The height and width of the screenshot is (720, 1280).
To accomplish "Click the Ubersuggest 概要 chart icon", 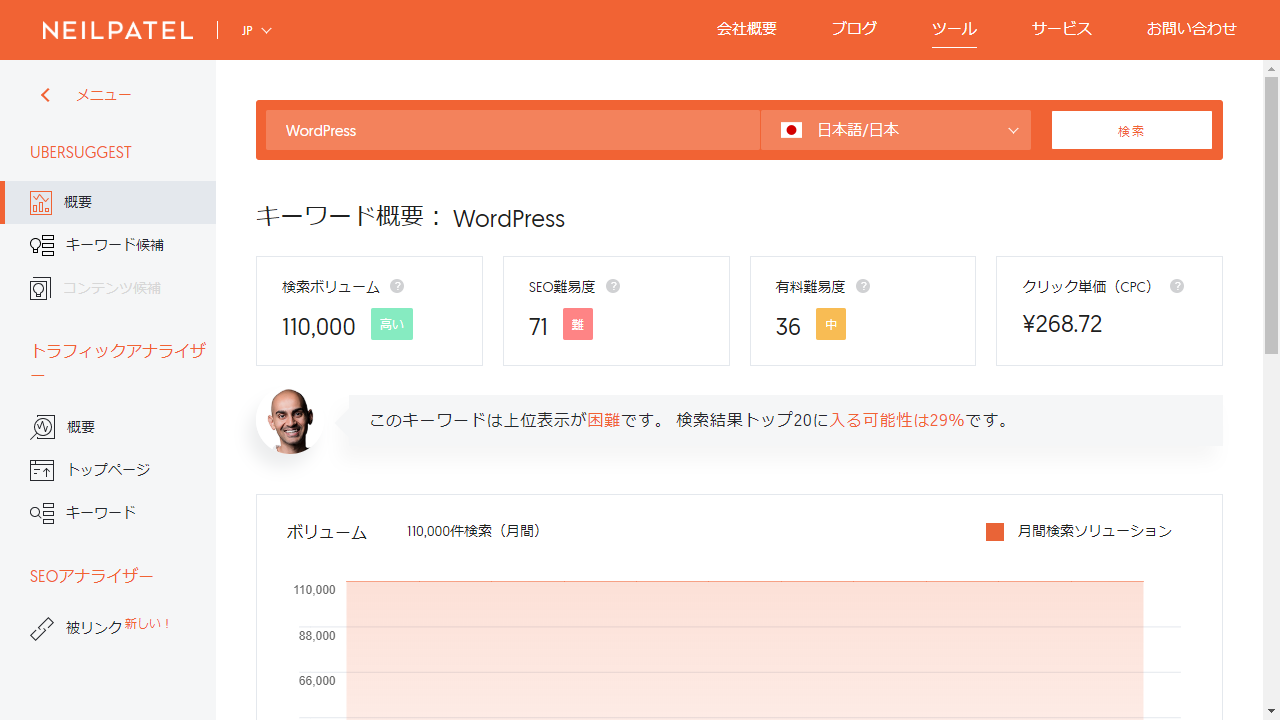I will point(41,202).
